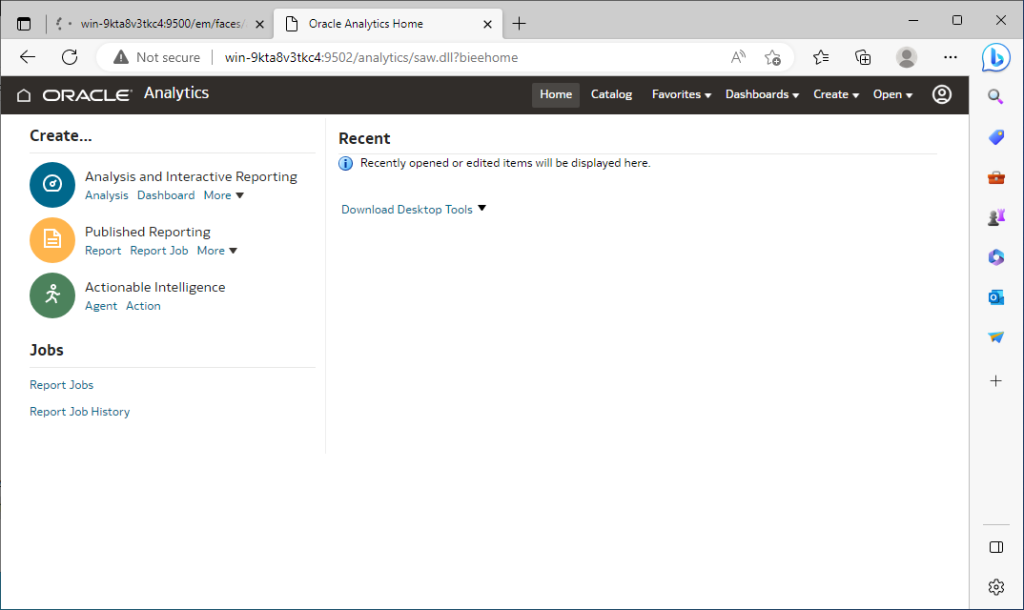Create a new Agent
Screen dimensions: 1024x610
click(x=101, y=306)
